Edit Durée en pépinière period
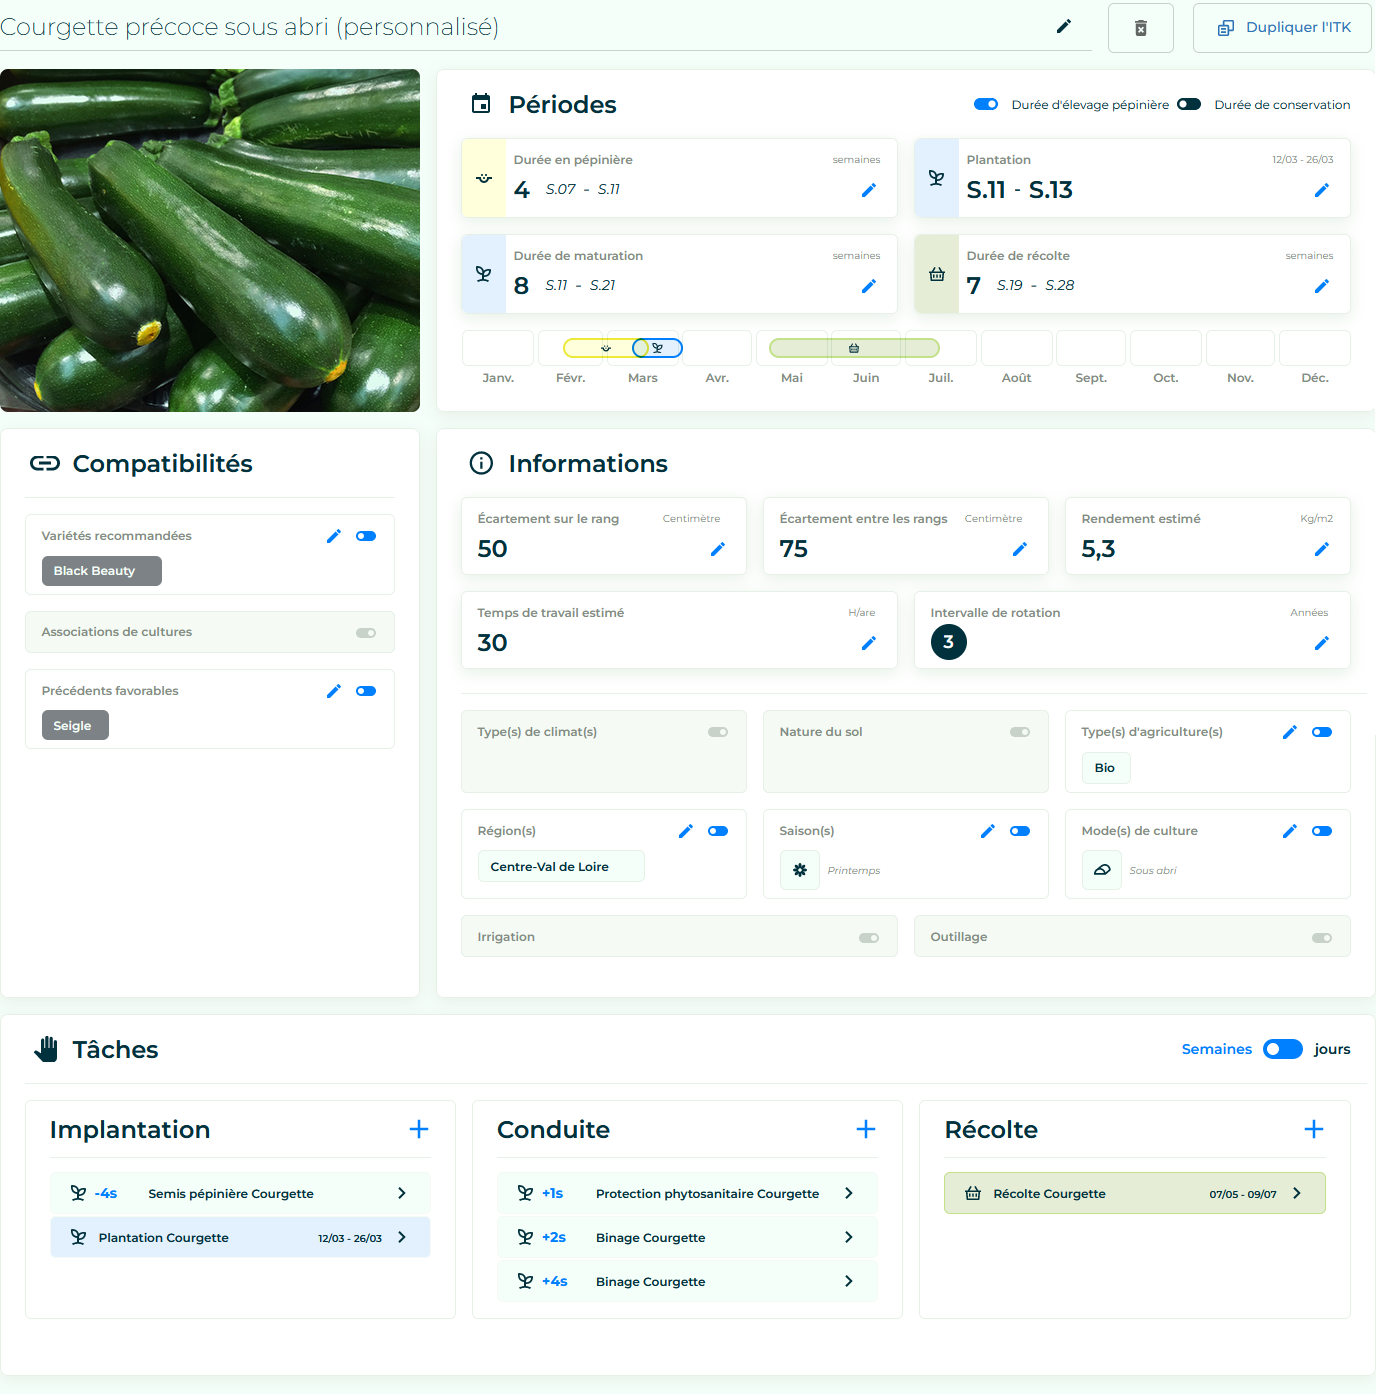The image size is (1376, 1394). pos(869,190)
